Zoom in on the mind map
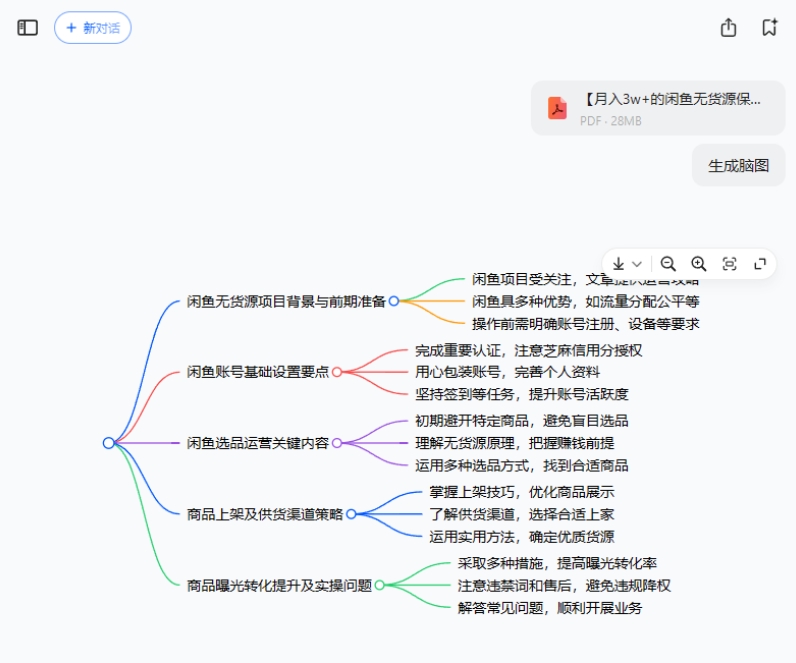Screen dimensions: 796x663 699,264
